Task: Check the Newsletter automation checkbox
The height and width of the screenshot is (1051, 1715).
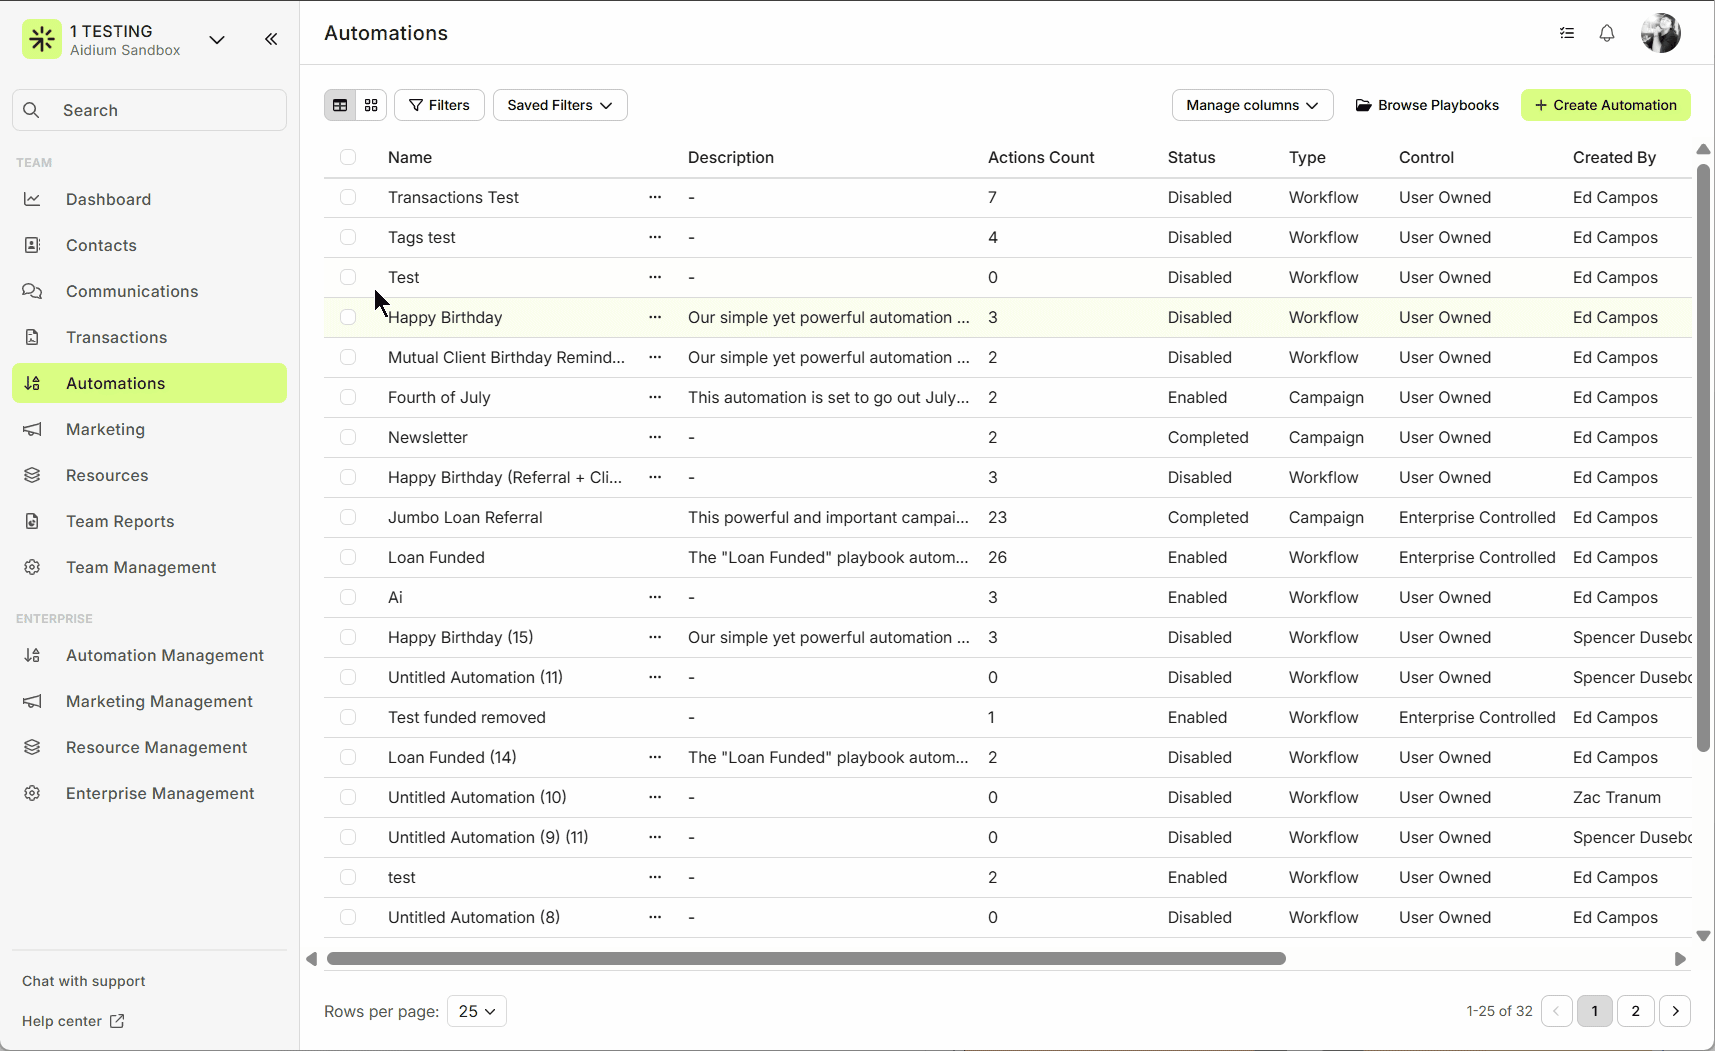Action: click(348, 437)
